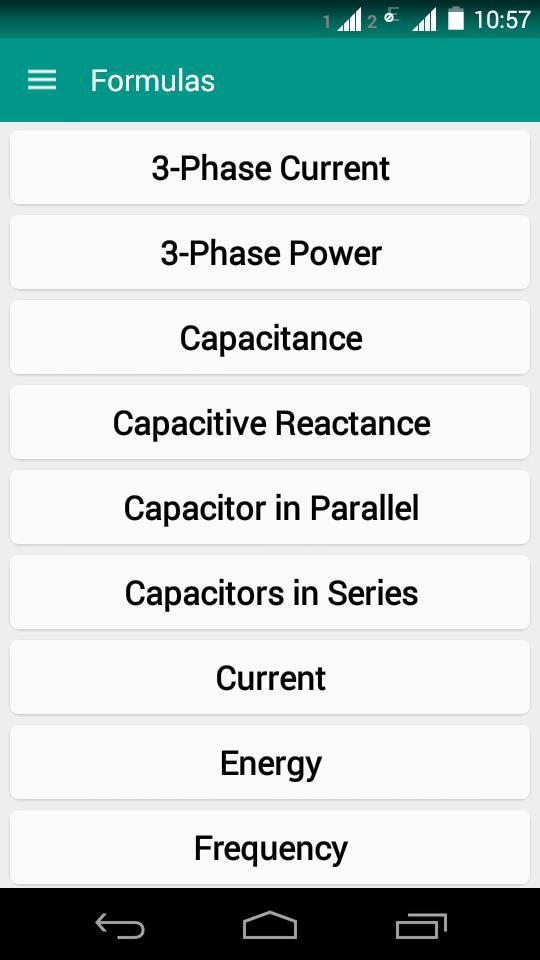Open the Current formula
This screenshot has width=540, height=960.
pos(270,678)
